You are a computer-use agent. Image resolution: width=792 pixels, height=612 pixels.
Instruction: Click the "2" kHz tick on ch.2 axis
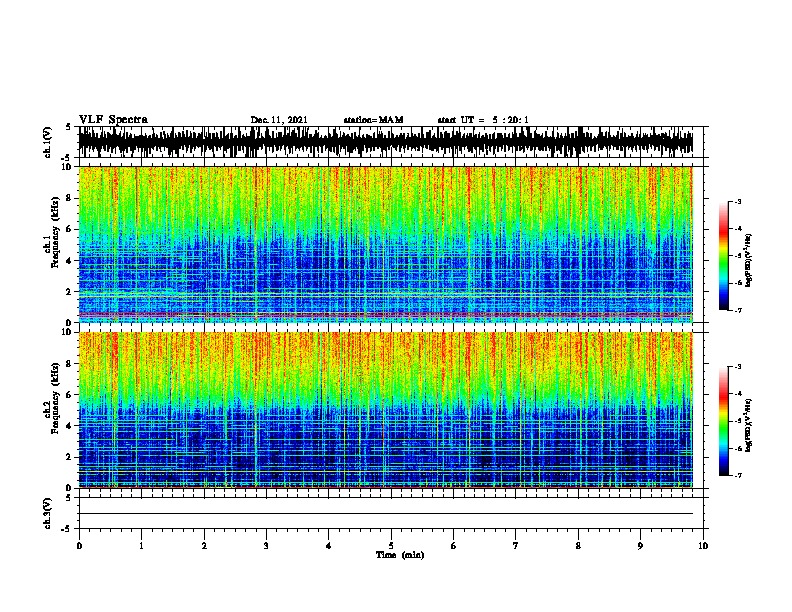click(70, 457)
